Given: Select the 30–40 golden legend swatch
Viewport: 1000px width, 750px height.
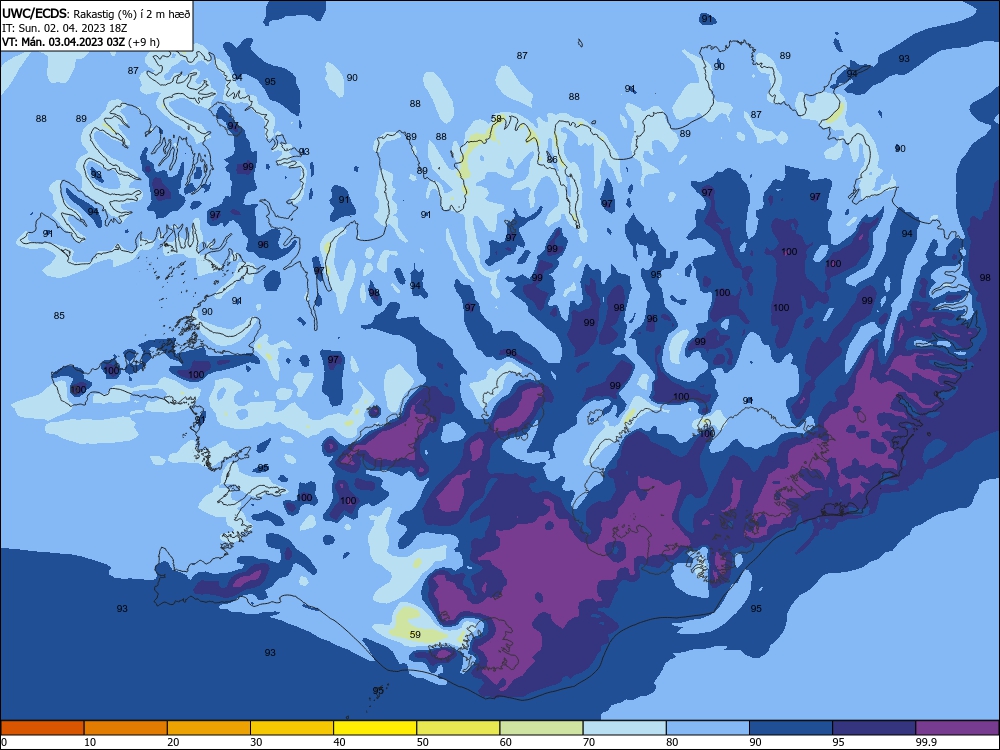Looking at the screenshot, I should tap(292, 728).
